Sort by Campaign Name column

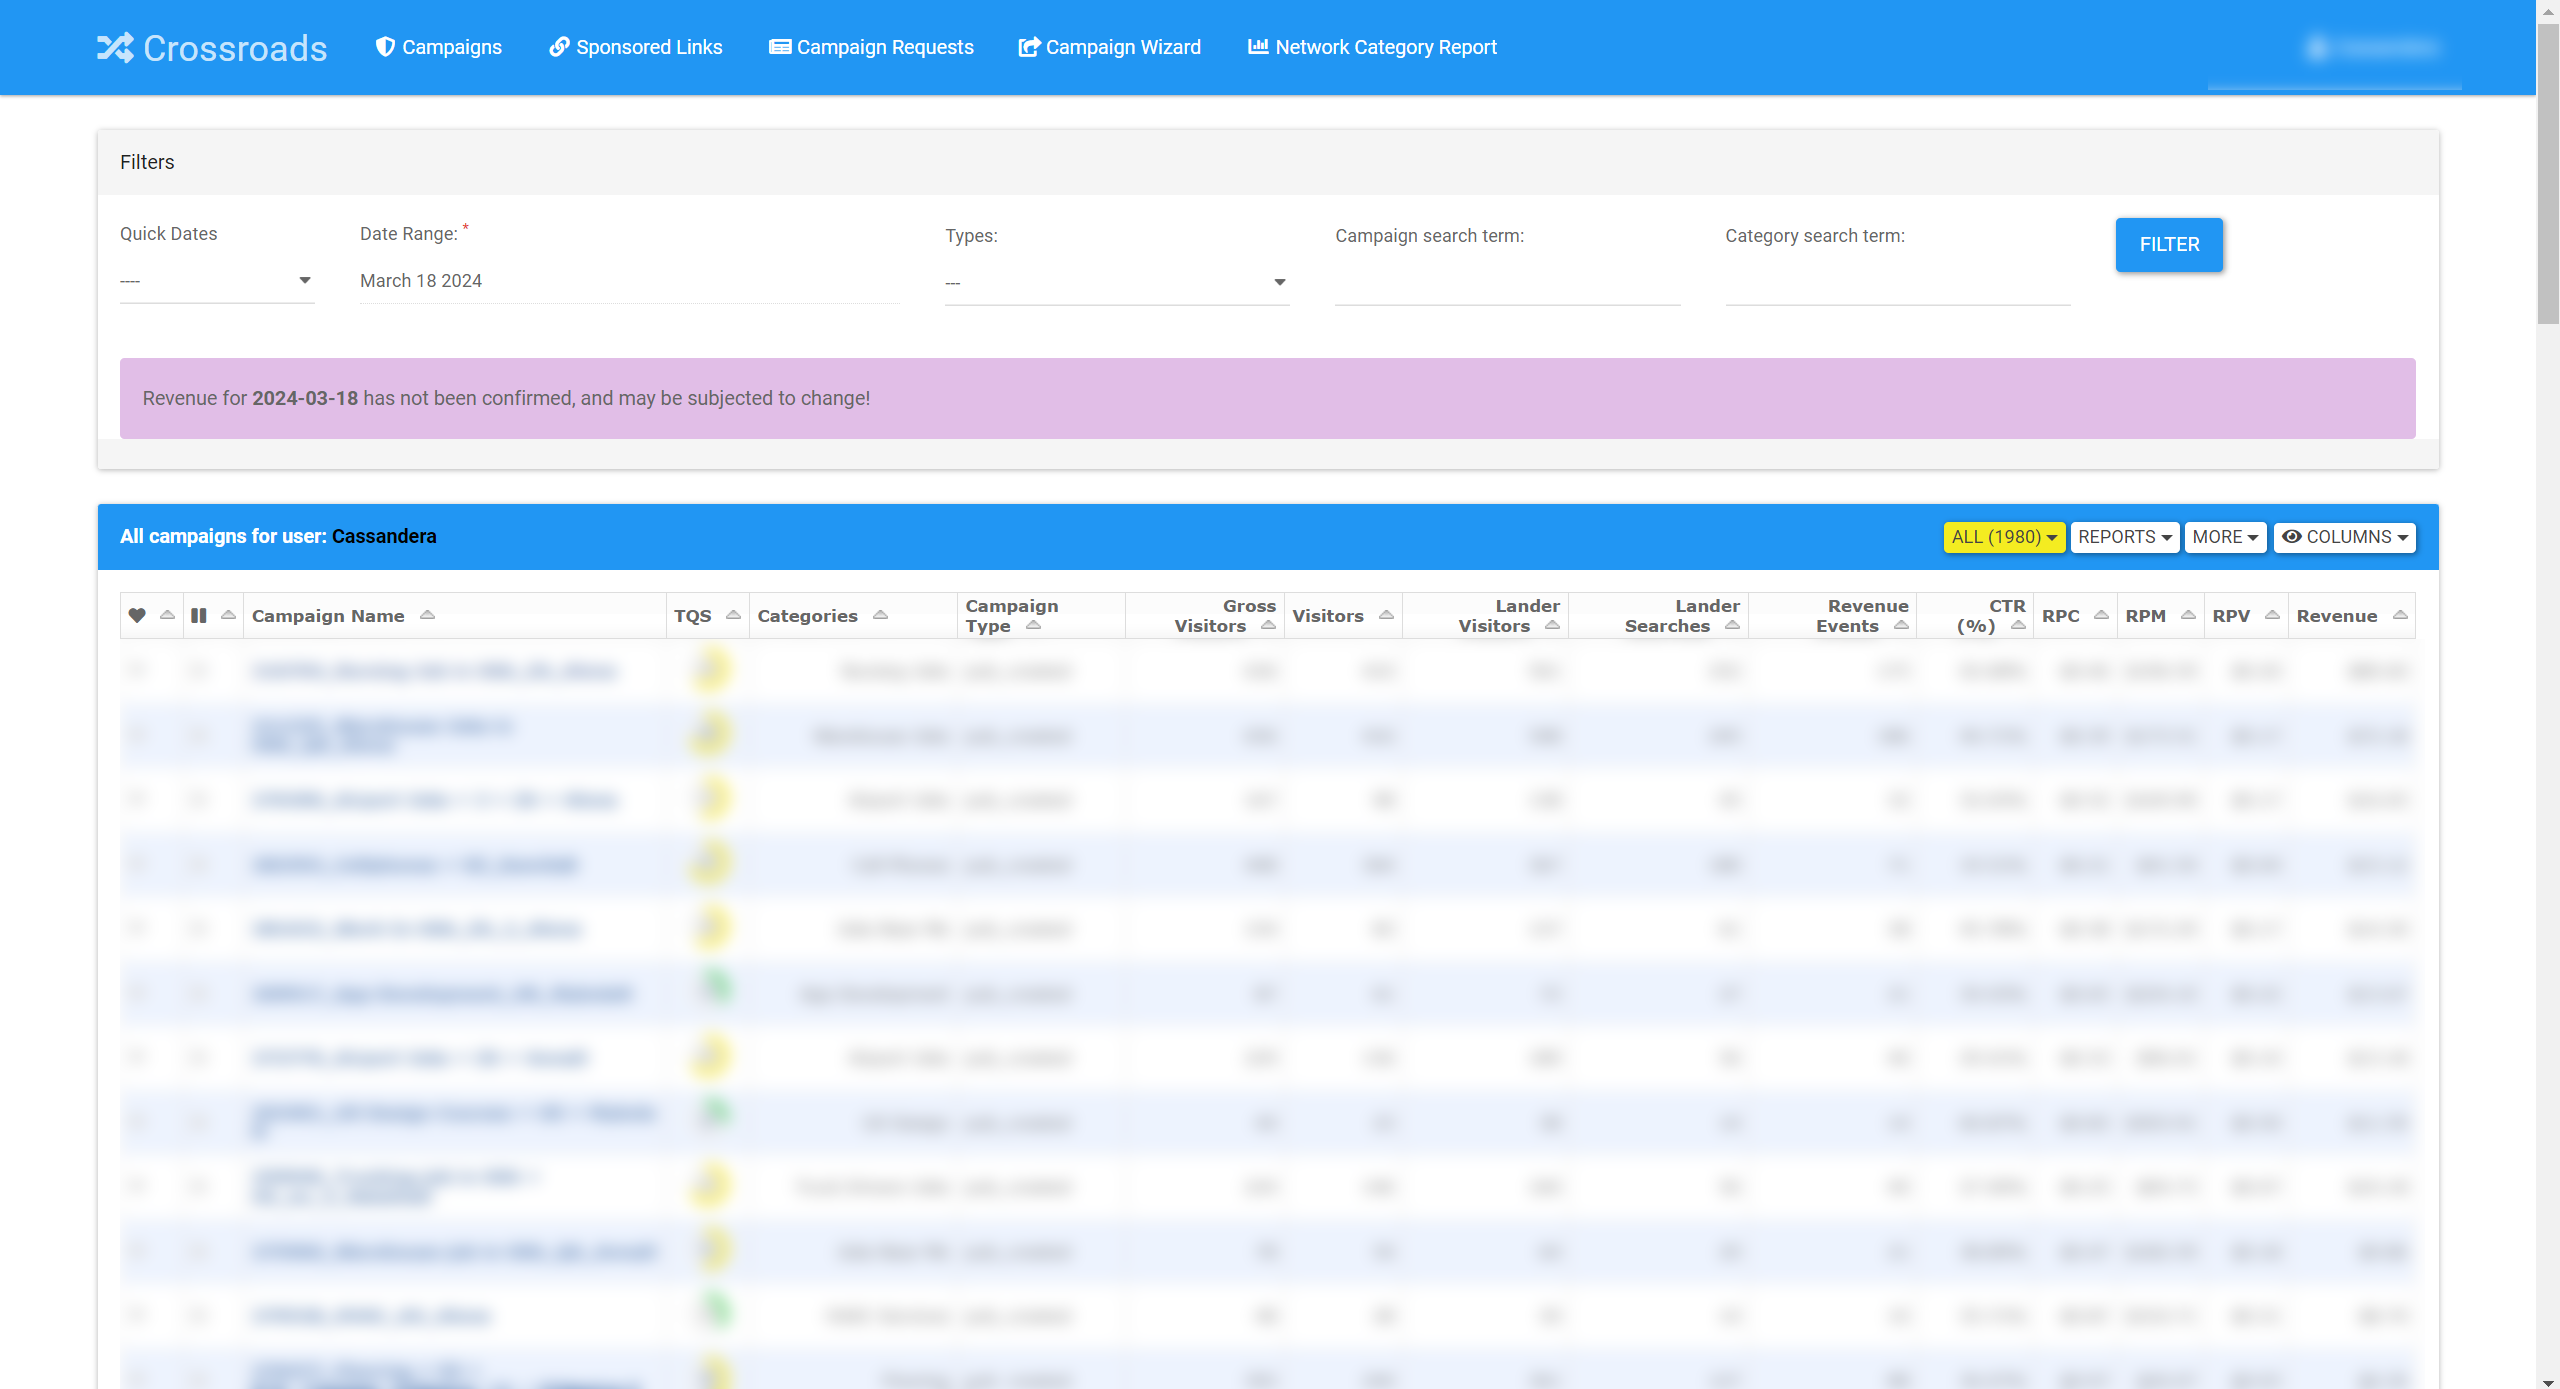click(455, 616)
